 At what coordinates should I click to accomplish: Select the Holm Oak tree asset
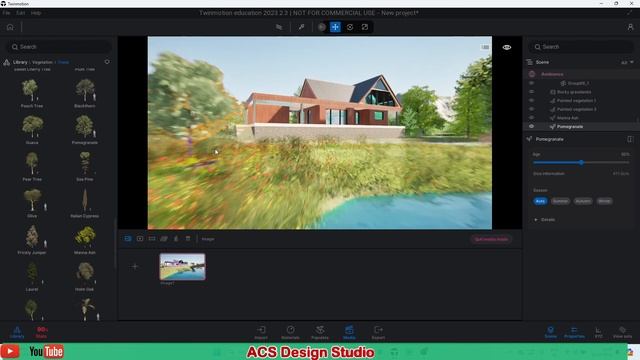[85, 277]
